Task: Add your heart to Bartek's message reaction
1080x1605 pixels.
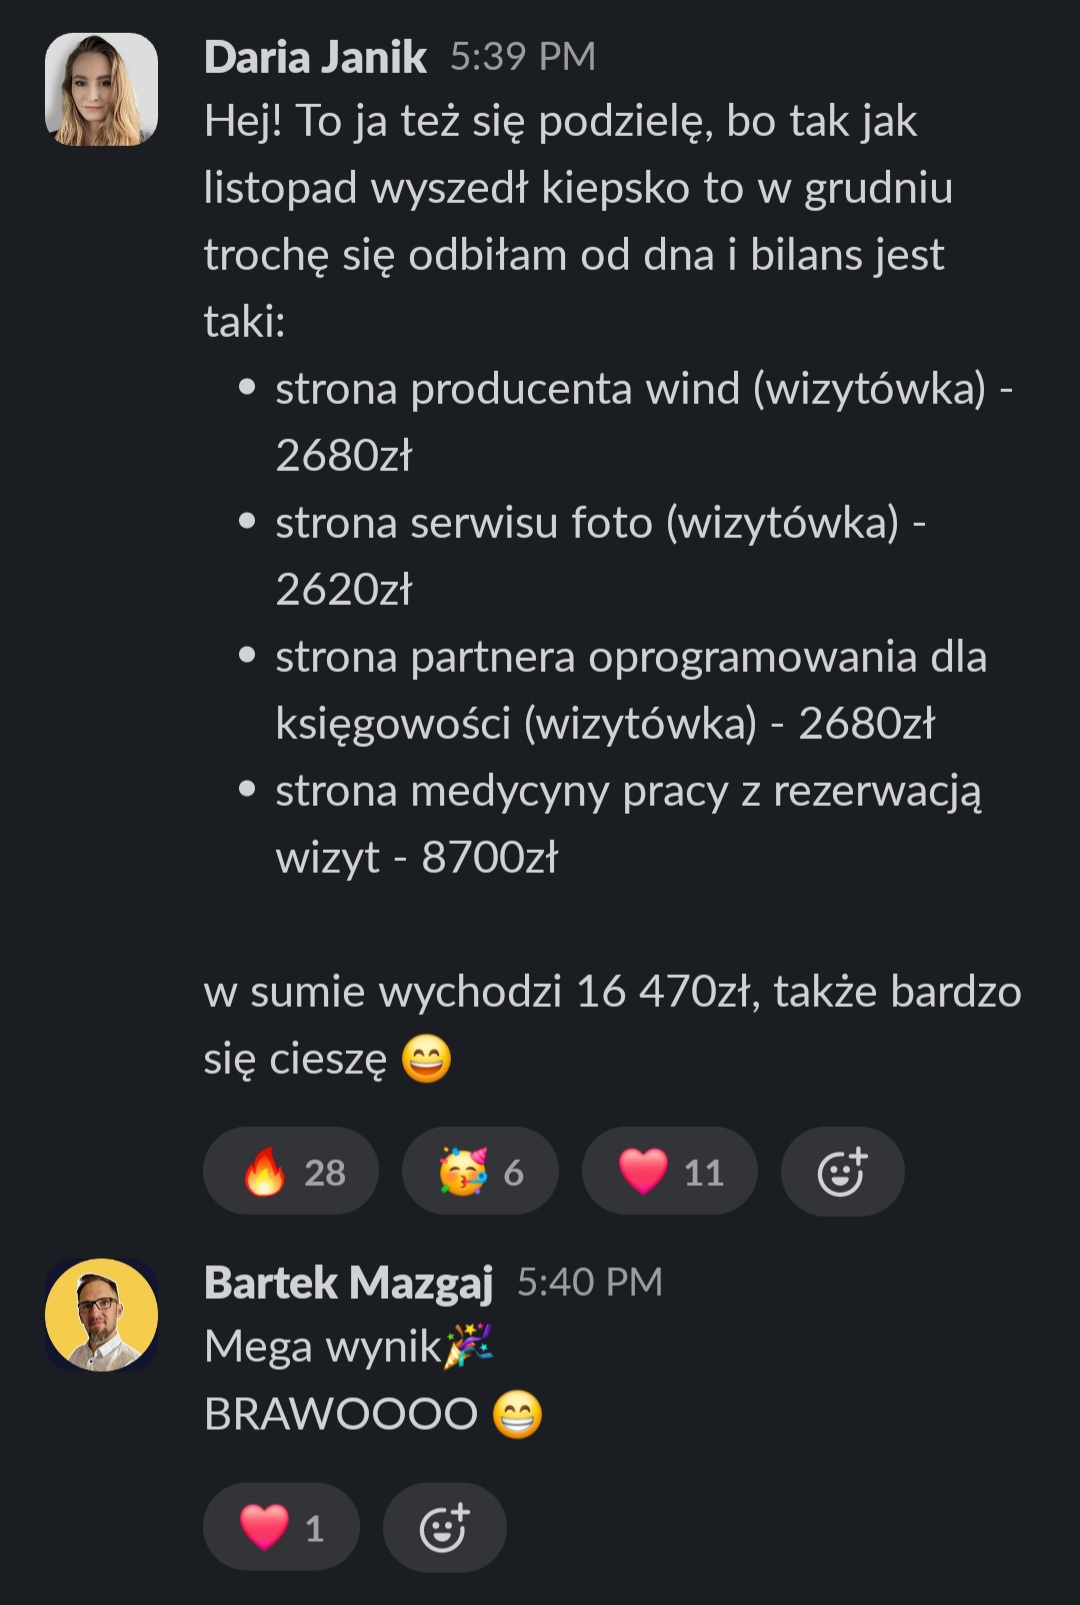Action: 281,1527
